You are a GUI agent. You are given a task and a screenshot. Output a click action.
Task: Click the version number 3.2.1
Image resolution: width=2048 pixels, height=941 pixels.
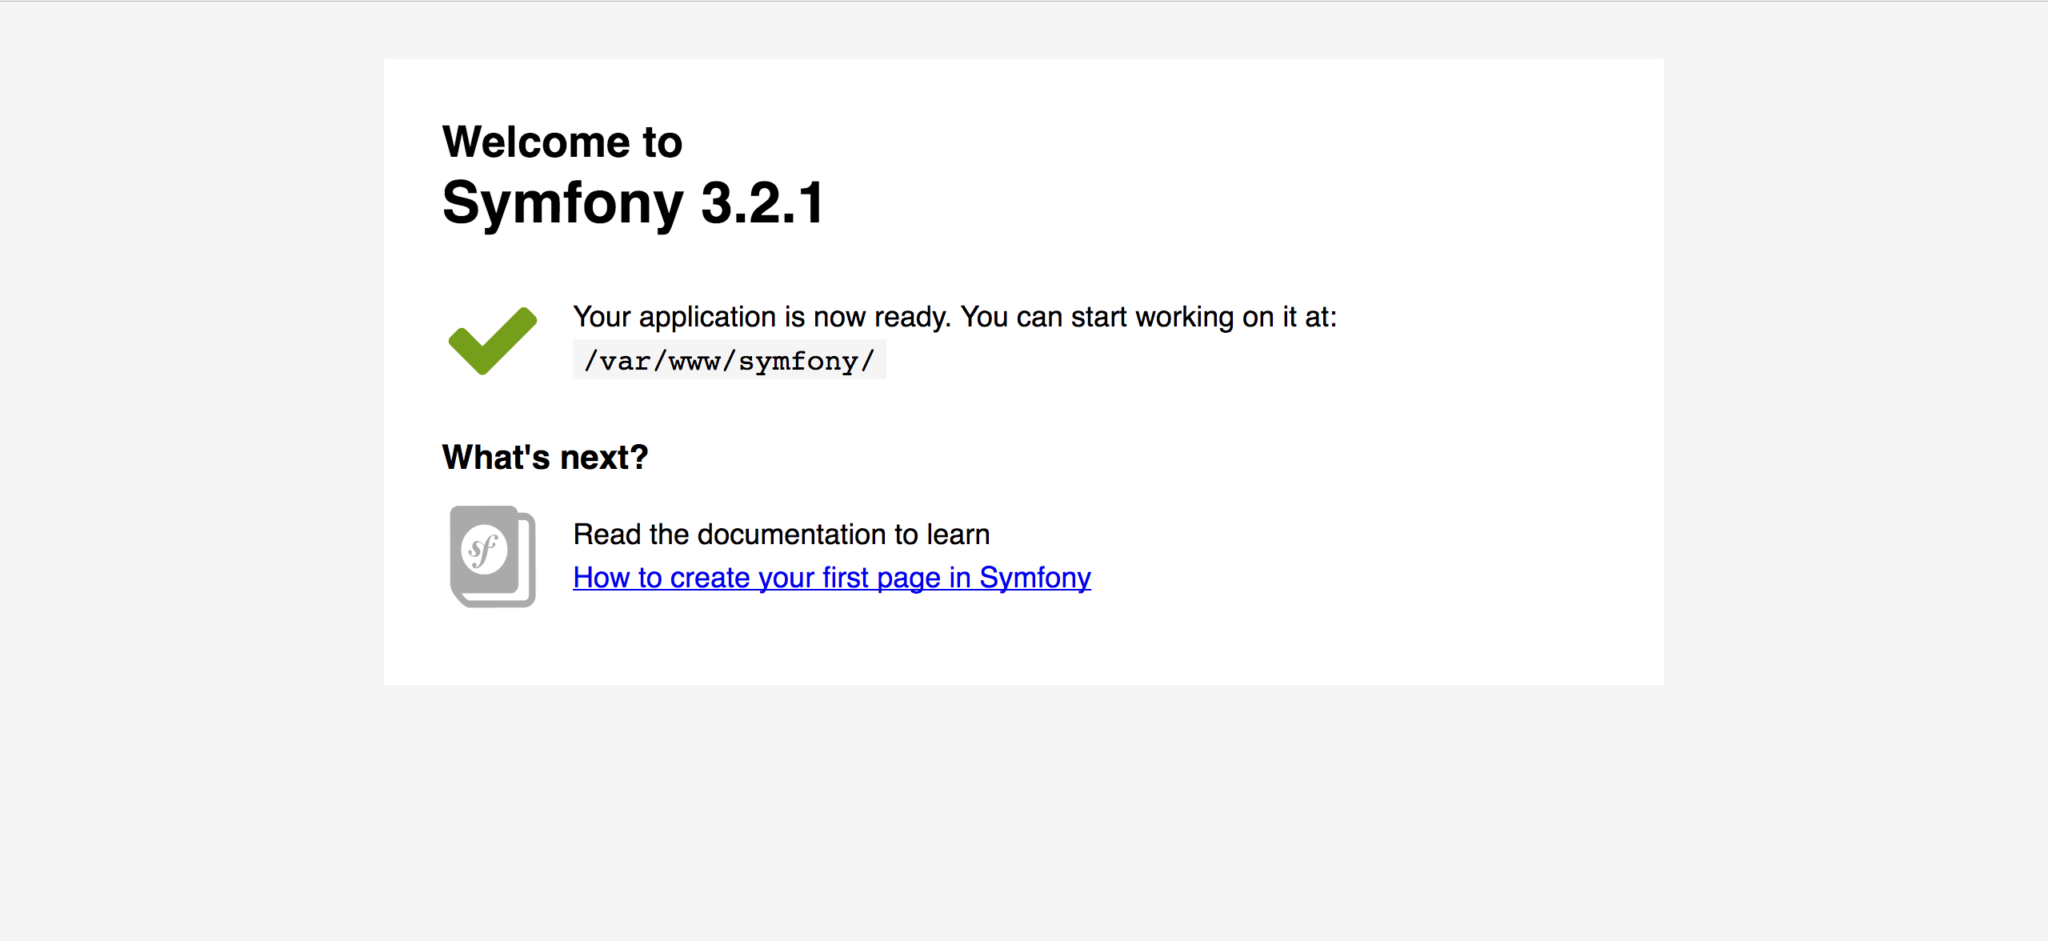763,204
